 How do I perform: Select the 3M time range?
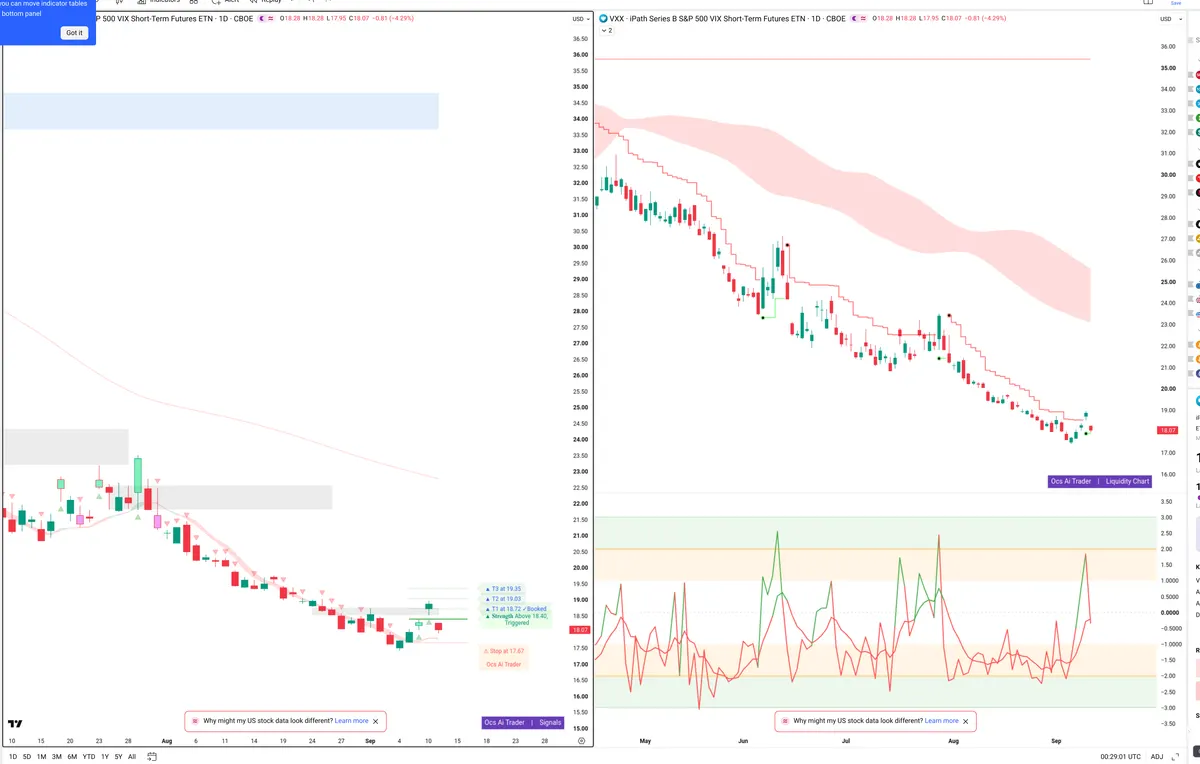point(56,757)
